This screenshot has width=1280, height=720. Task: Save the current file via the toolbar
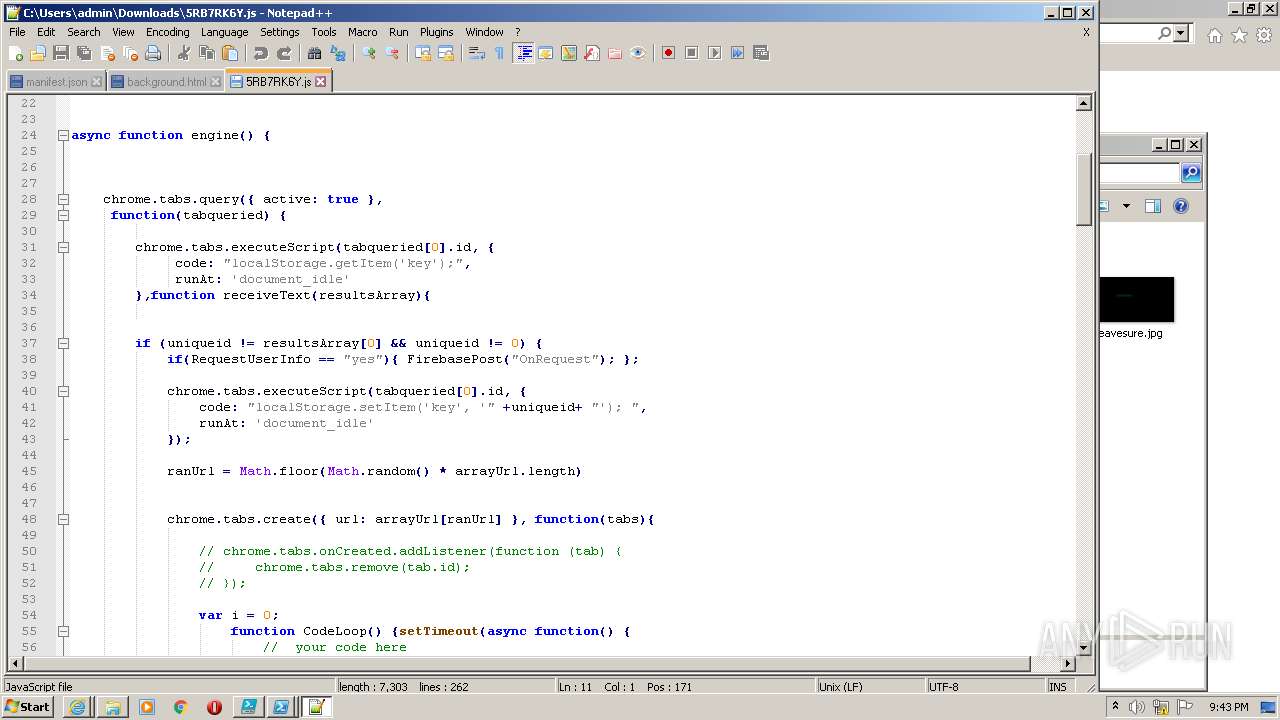[x=61, y=53]
